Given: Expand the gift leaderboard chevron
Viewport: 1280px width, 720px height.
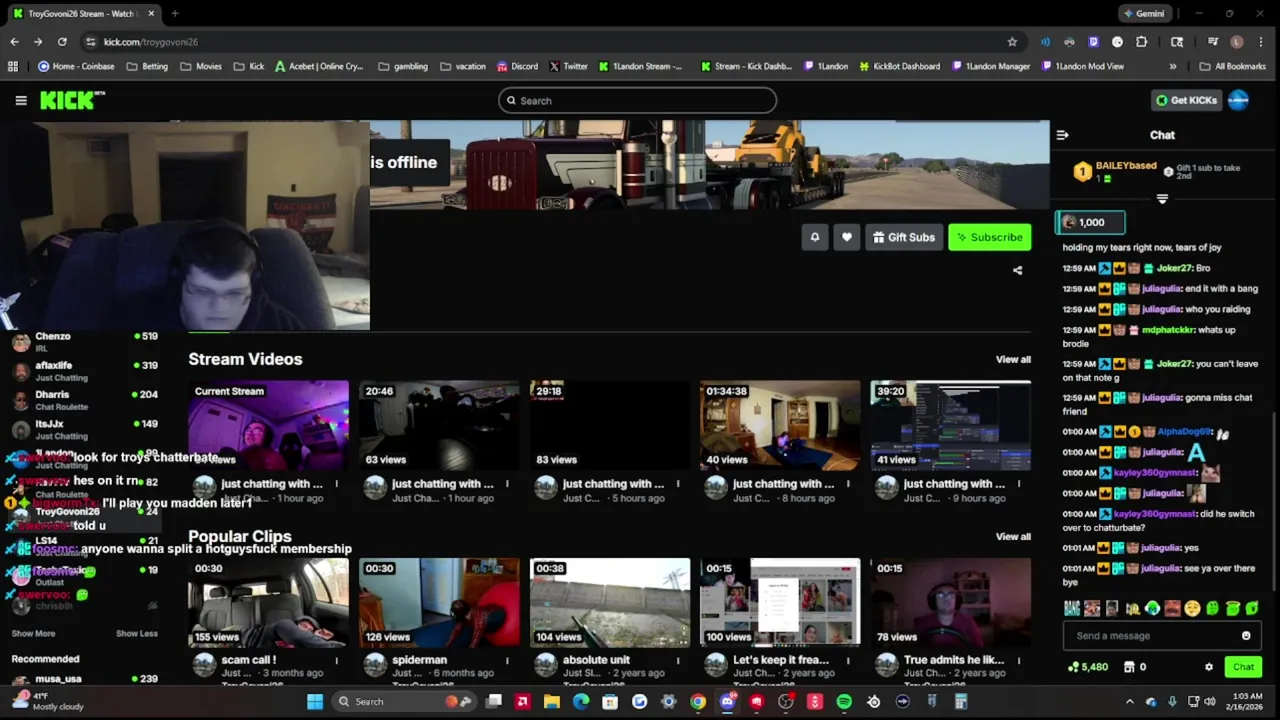Looking at the screenshot, I should [x=1162, y=198].
